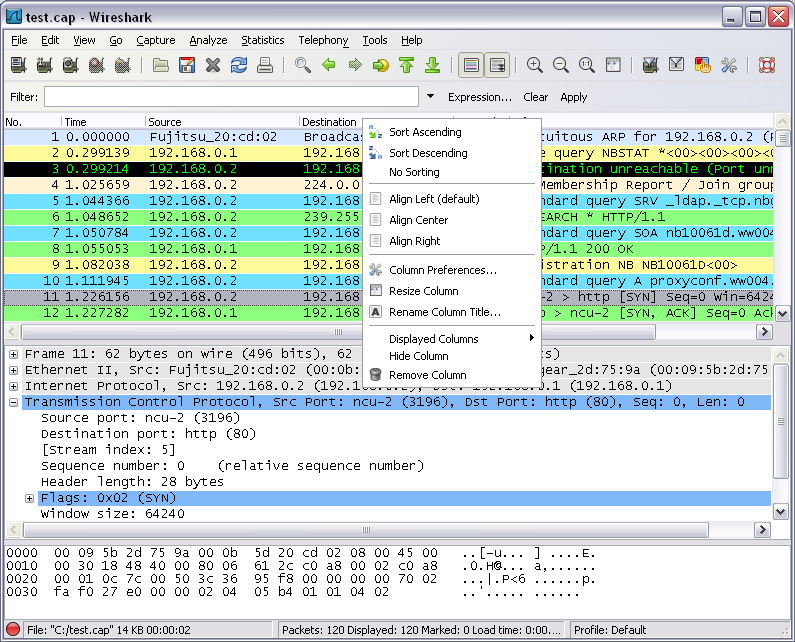
Task: Collapse the Transmission Control Protocol tree node
Action: (x=13, y=402)
